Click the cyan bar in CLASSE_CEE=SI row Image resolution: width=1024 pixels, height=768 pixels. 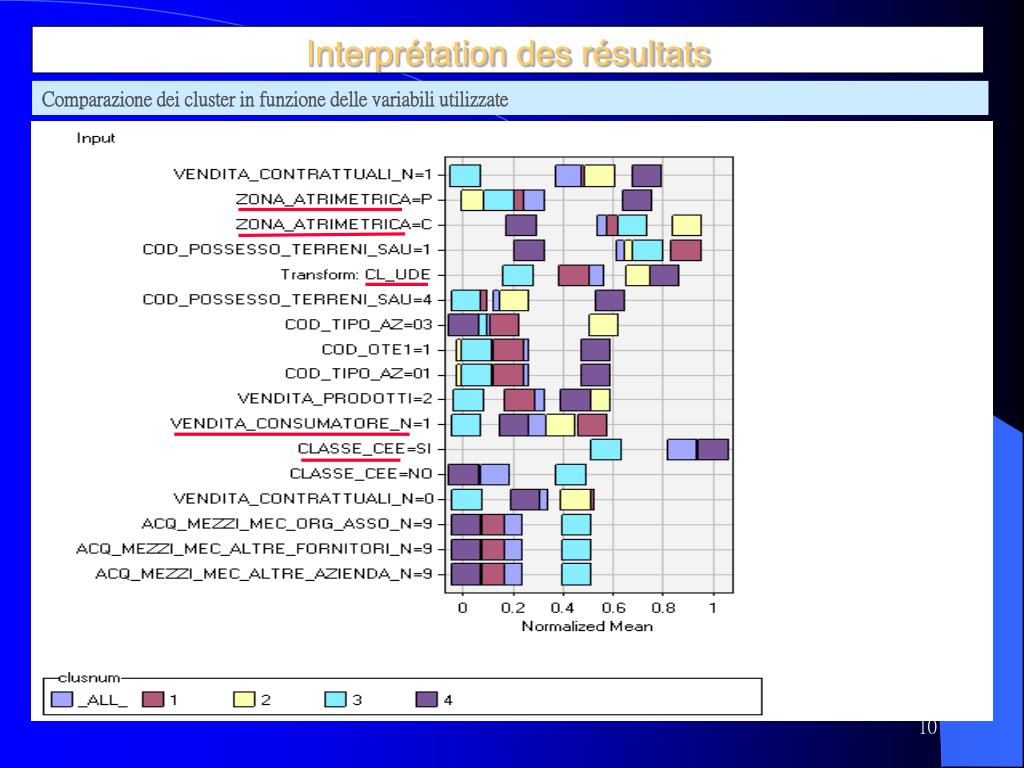point(605,449)
